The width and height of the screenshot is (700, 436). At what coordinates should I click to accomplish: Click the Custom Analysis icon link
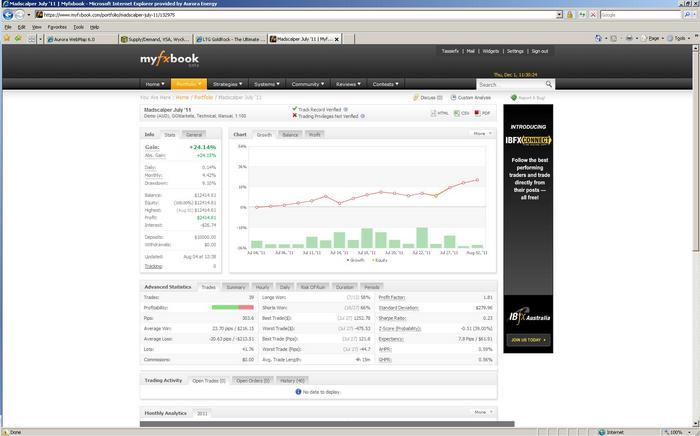click(x=471, y=97)
